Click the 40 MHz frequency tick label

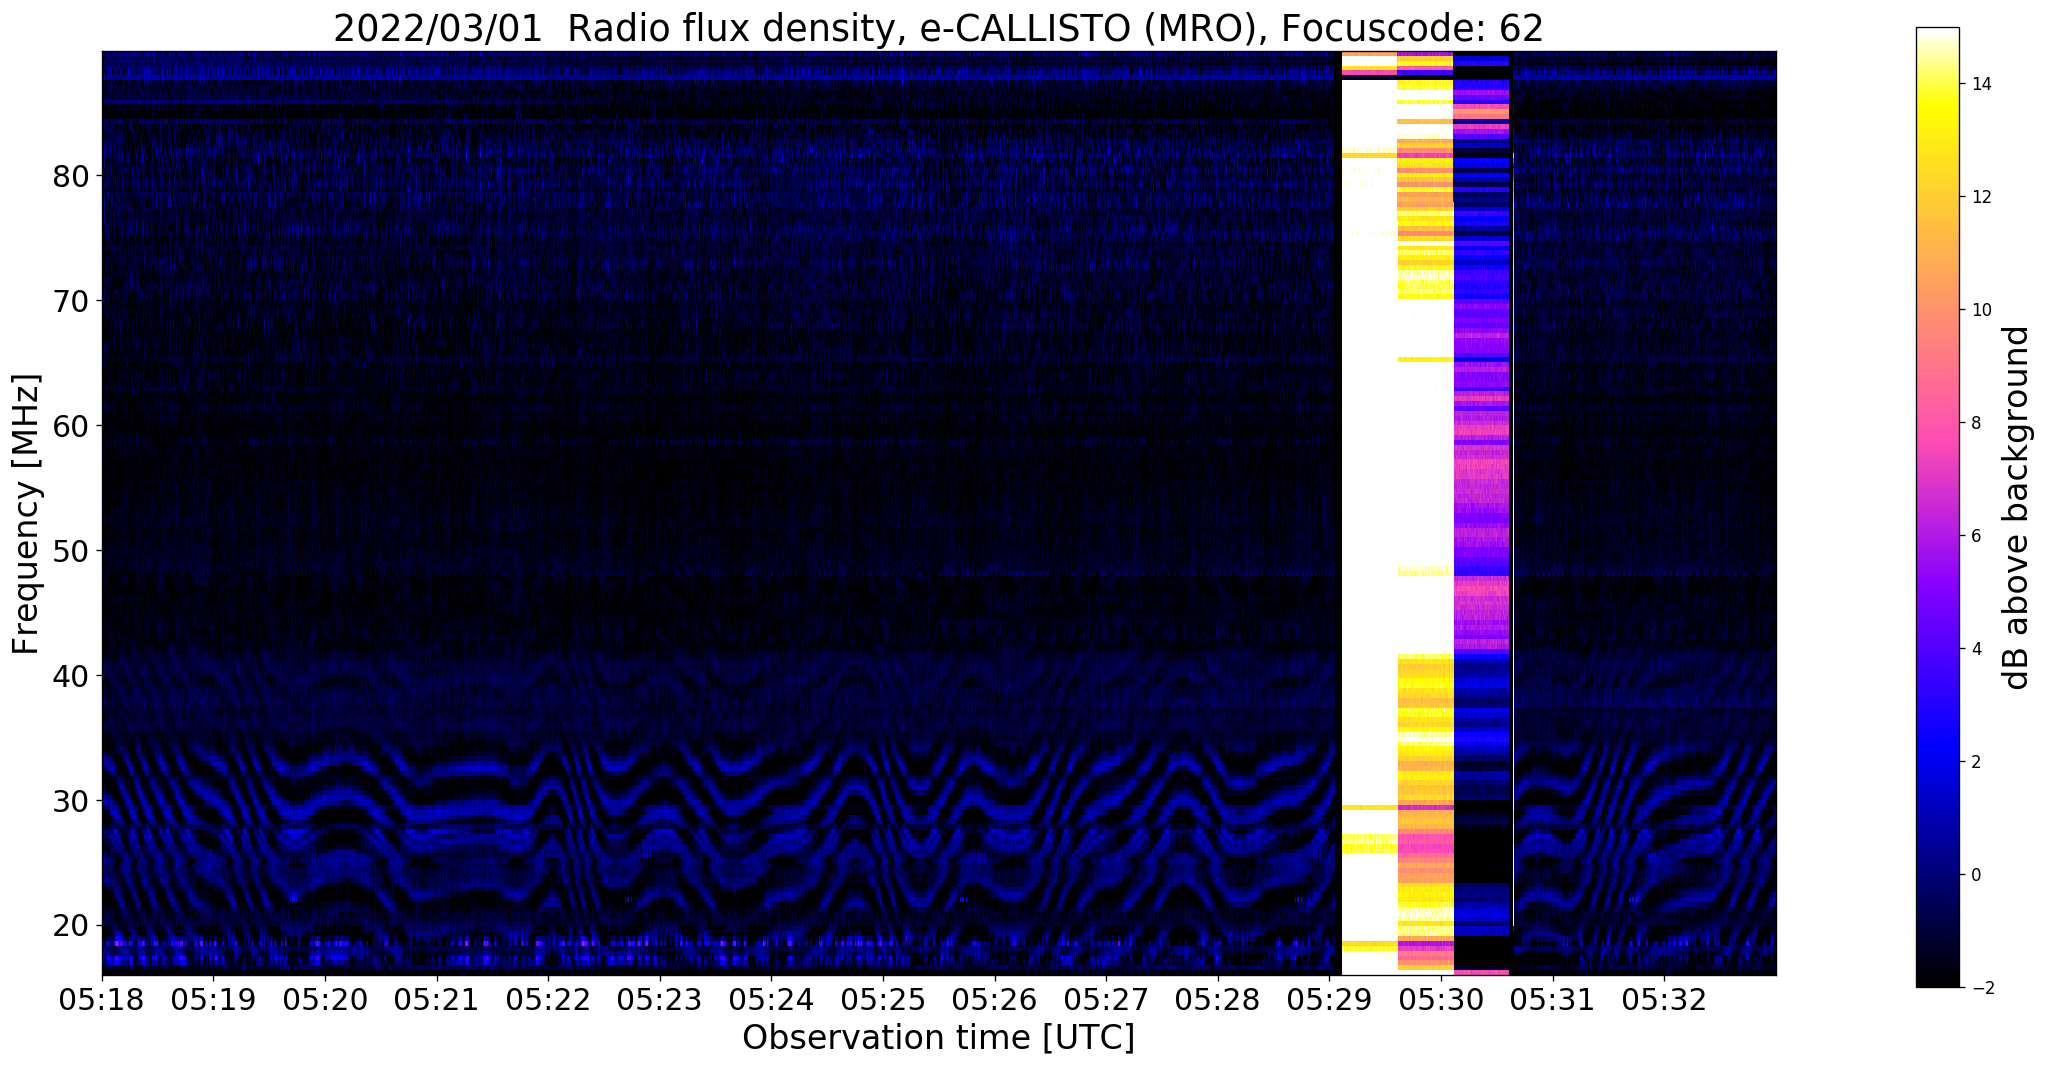pyautogui.click(x=71, y=676)
